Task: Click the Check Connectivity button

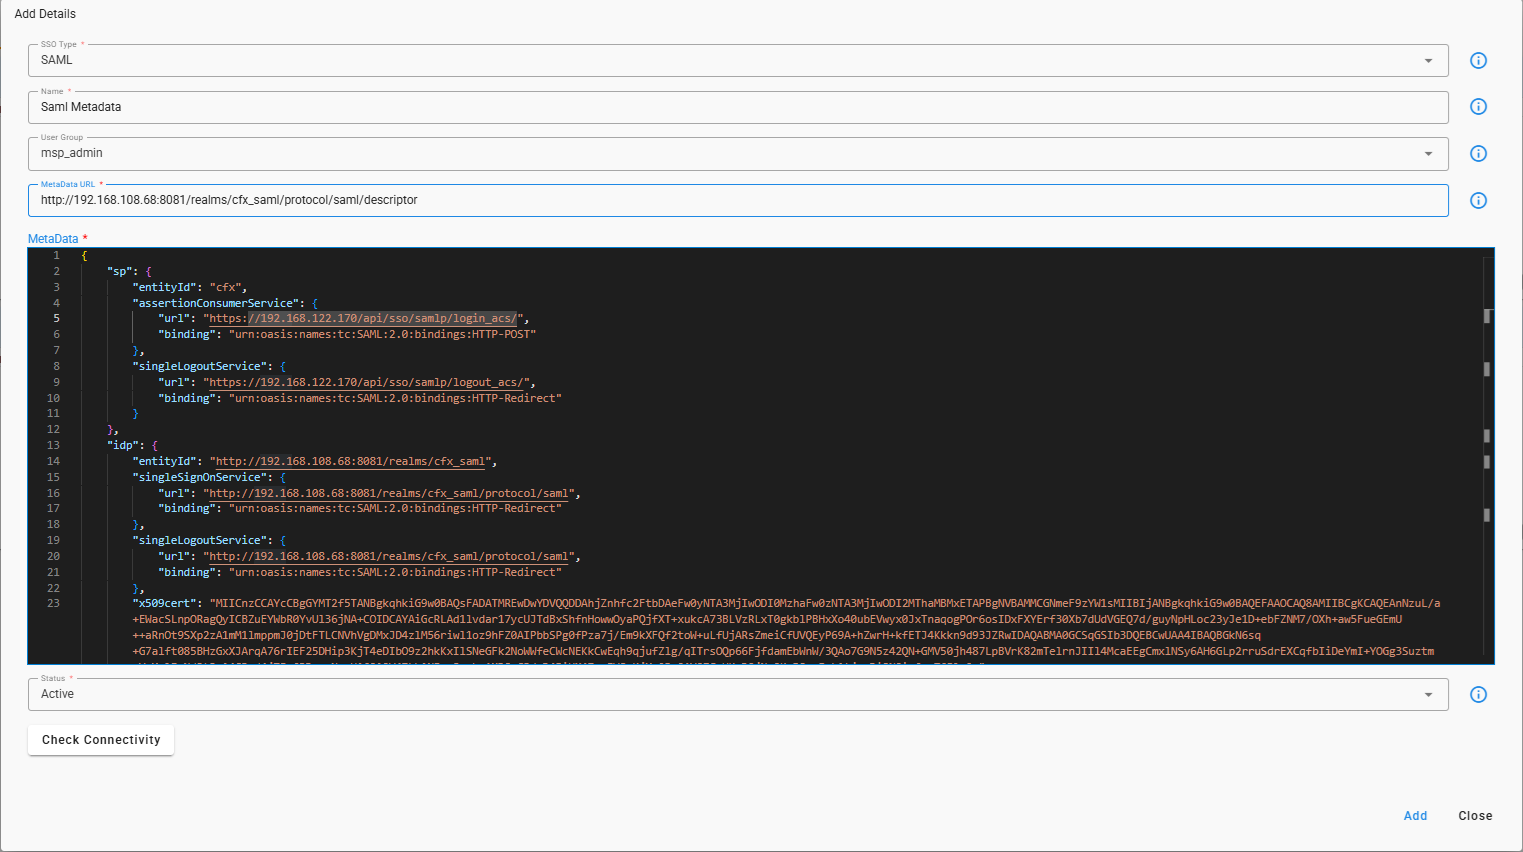Action: coord(100,740)
